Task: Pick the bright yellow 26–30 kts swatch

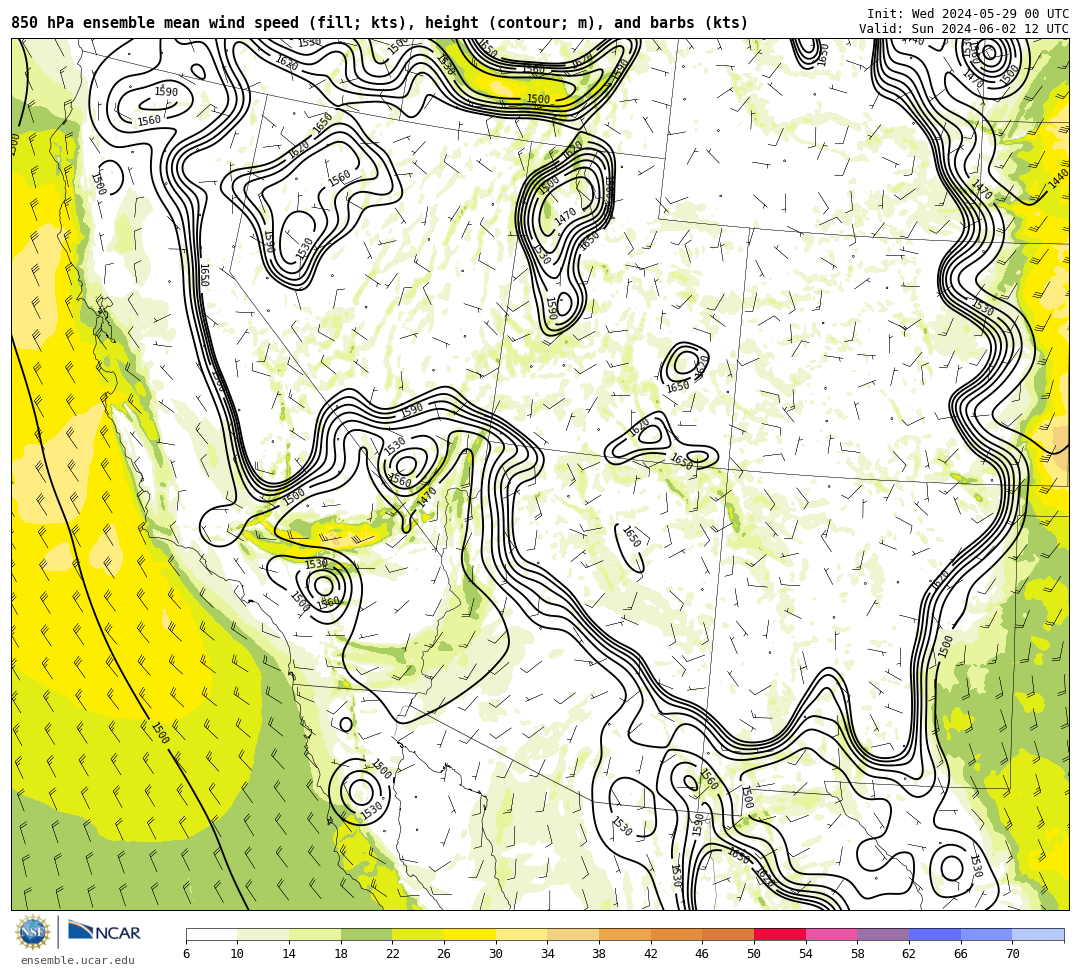Action: coord(470,934)
